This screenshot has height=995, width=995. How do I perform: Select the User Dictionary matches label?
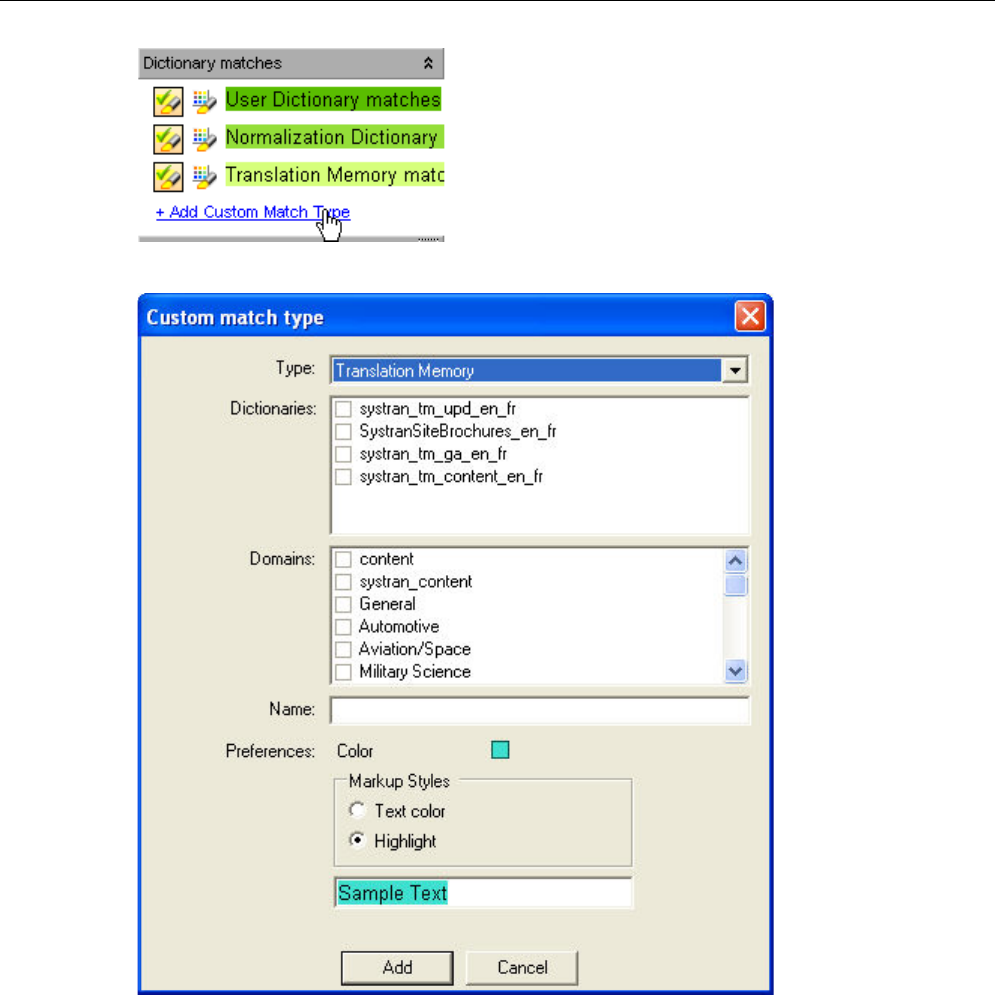(x=333, y=100)
